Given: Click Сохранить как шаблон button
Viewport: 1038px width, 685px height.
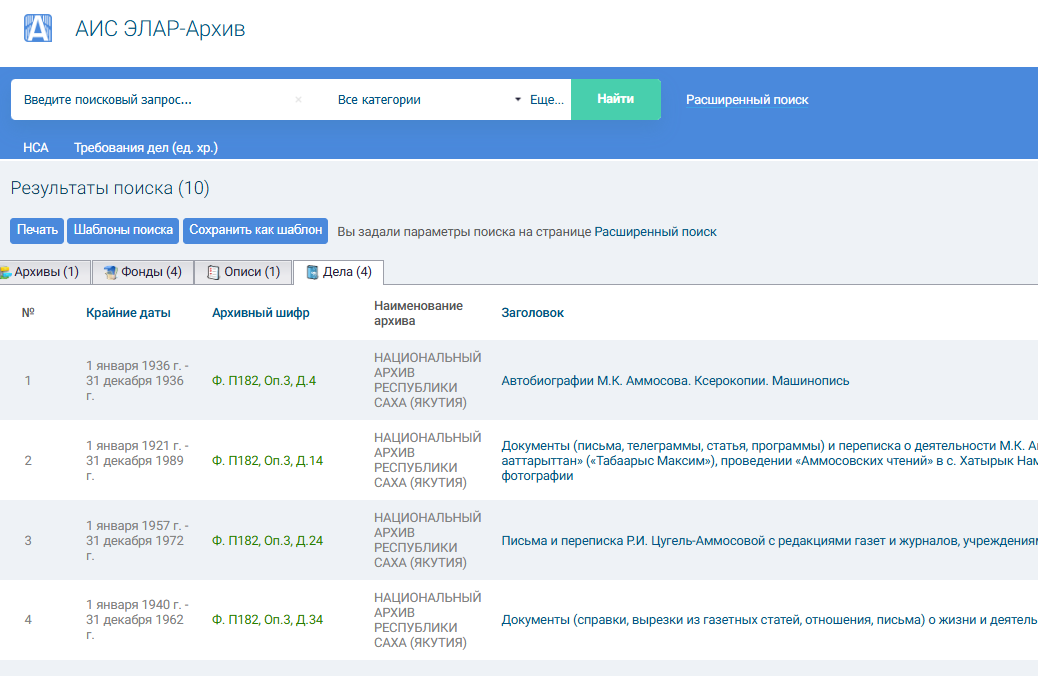Looking at the screenshot, I should pos(256,230).
